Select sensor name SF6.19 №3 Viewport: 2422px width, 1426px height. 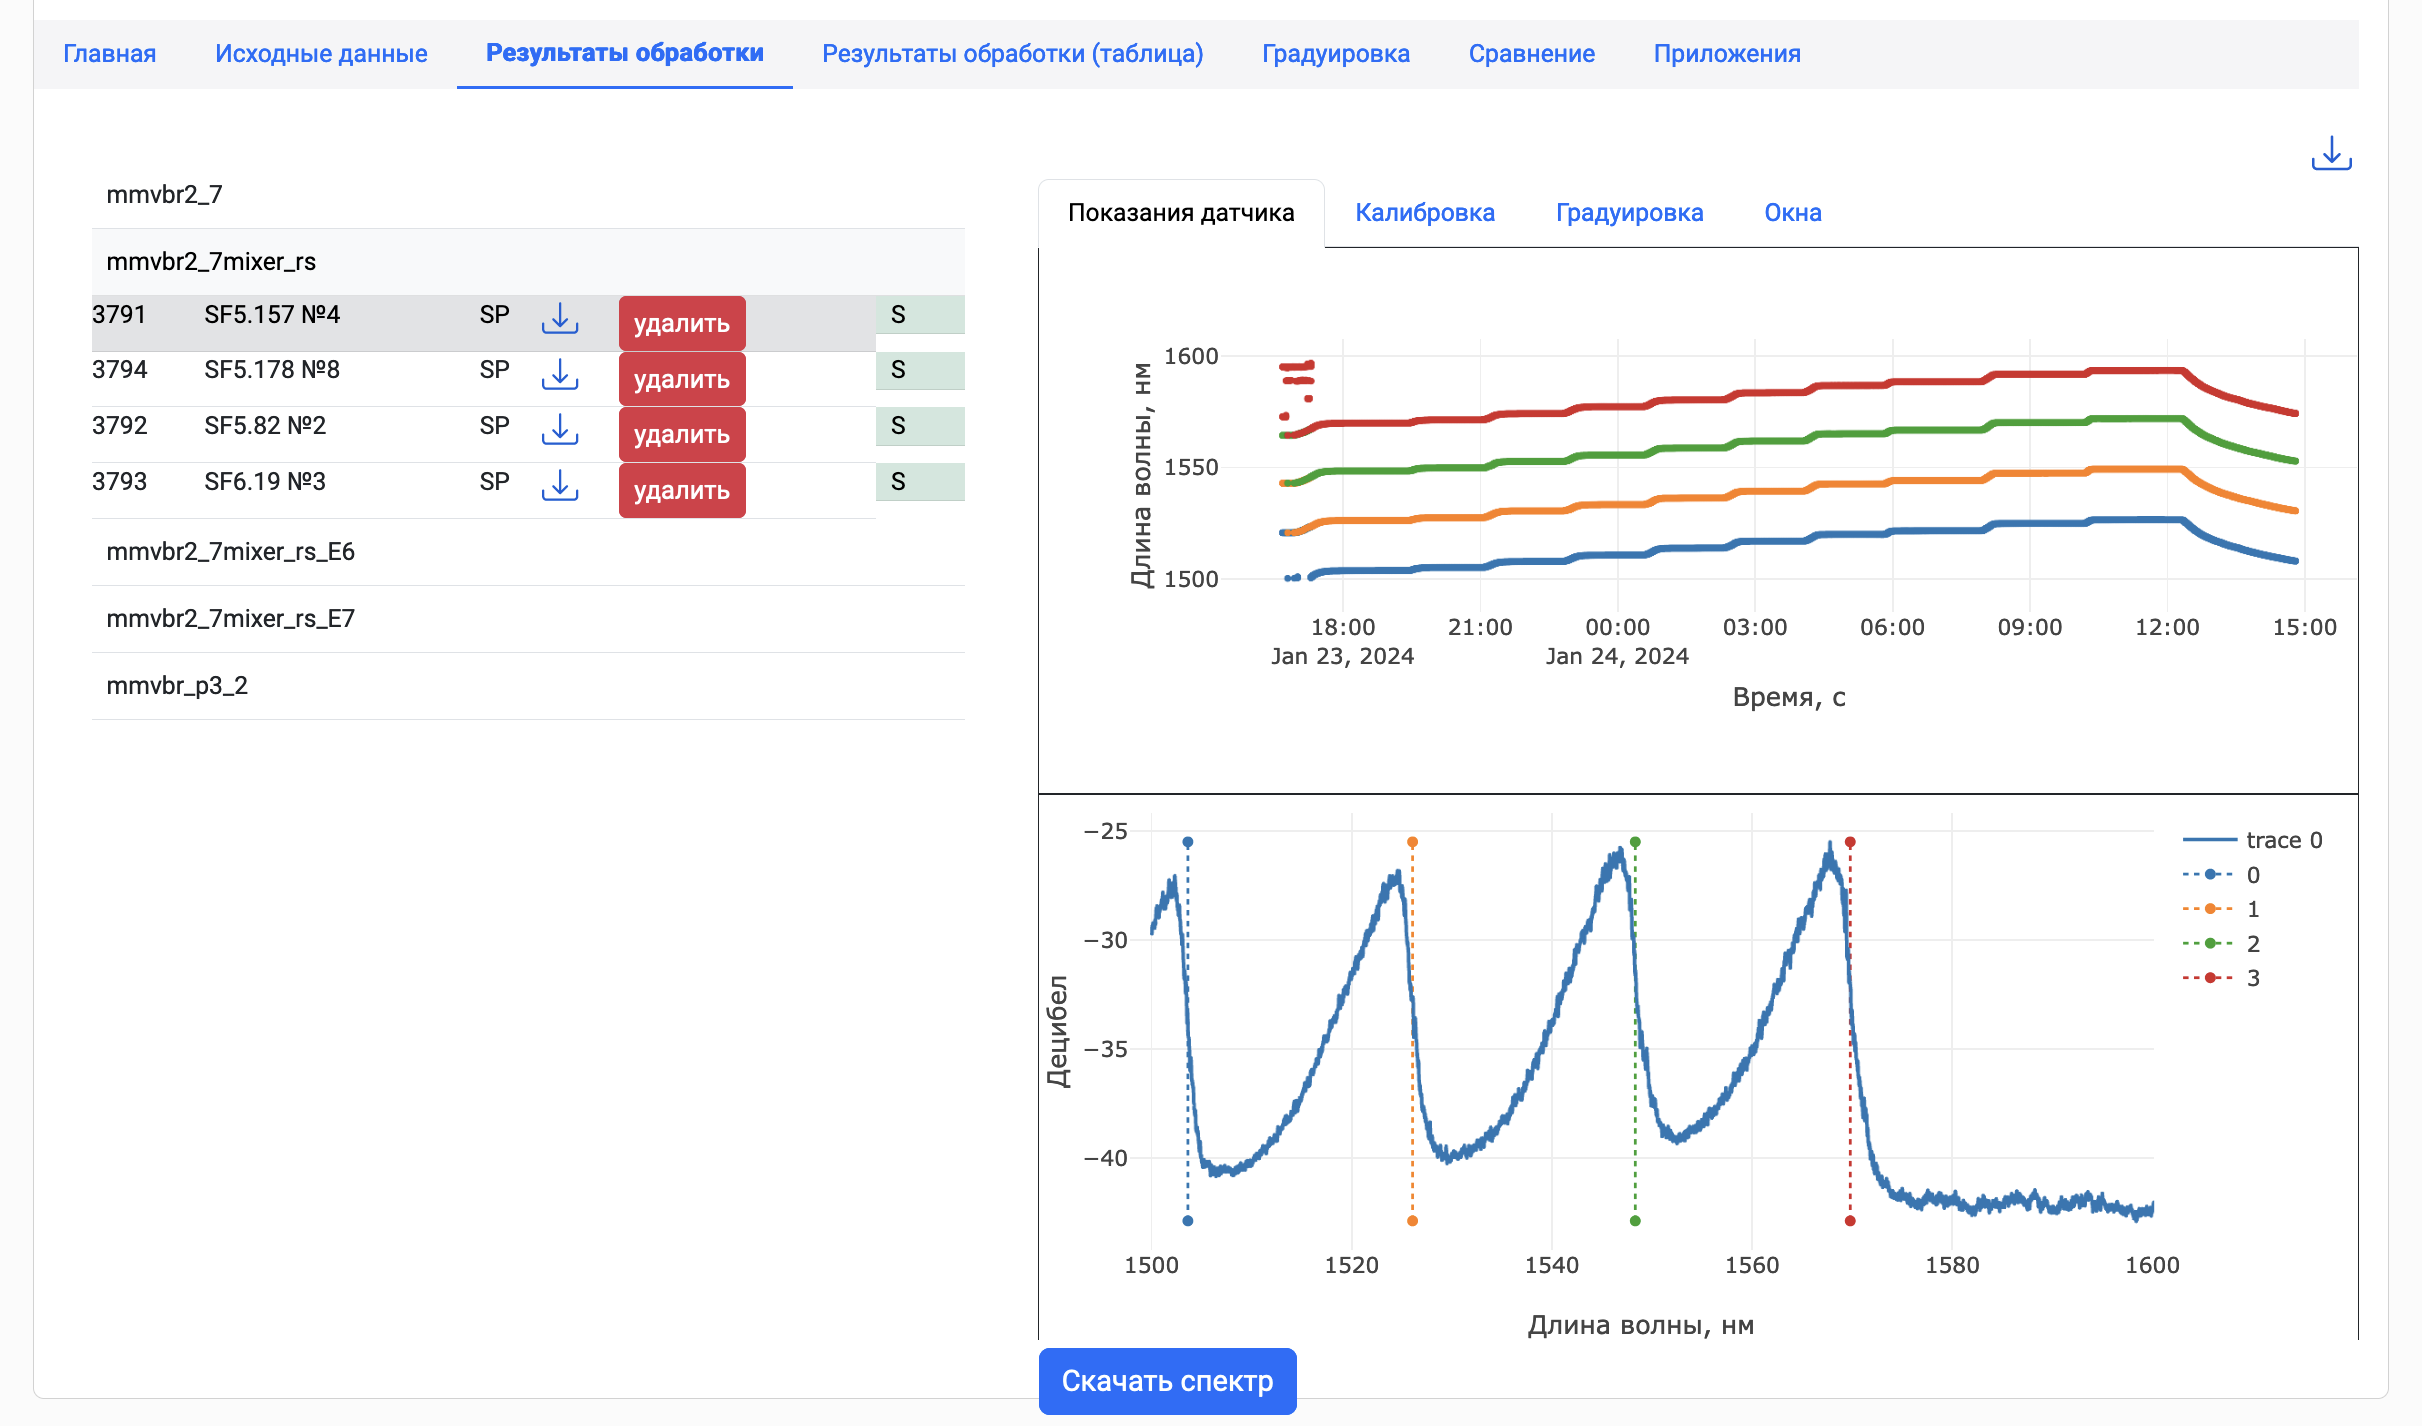pos(265,482)
